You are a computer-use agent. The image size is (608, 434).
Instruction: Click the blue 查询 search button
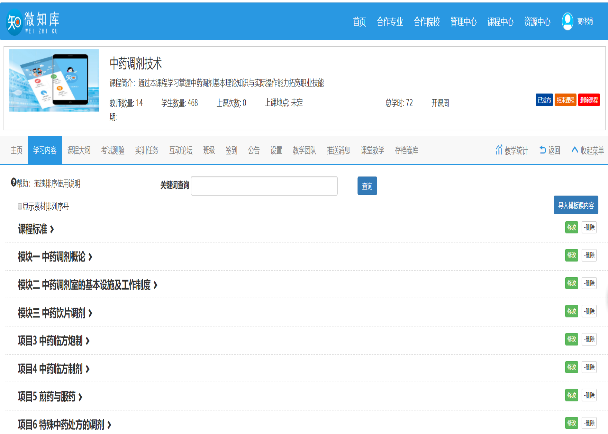coord(367,185)
